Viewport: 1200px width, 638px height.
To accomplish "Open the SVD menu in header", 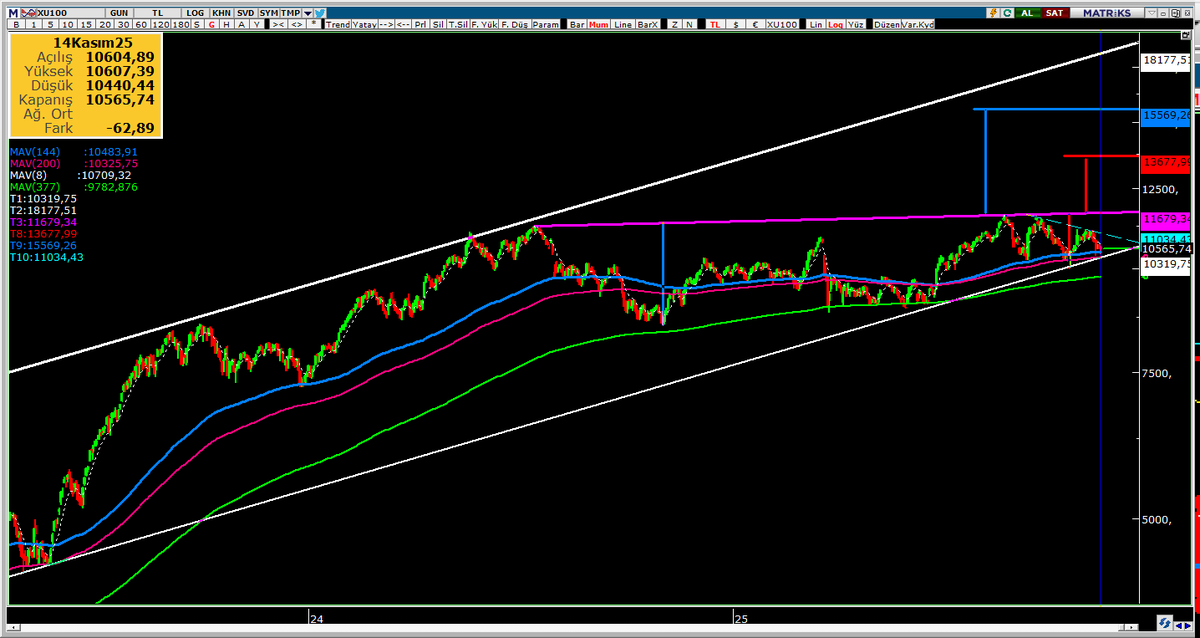I will coord(245,12).
